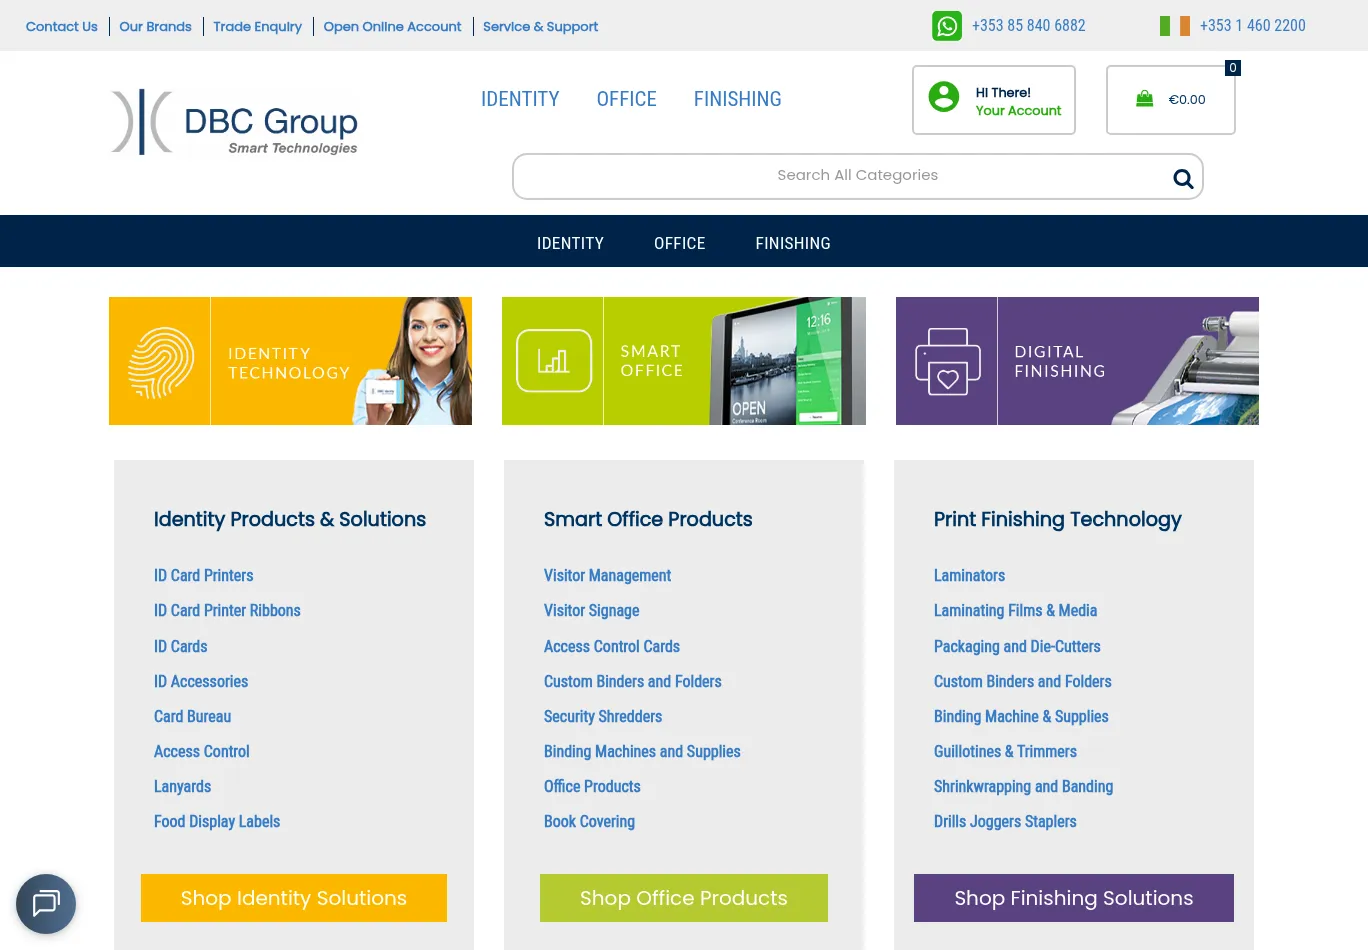This screenshot has height=950, width=1368.
Task: Click the Shop Identity Solutions button
Action: tap(293, 898)
